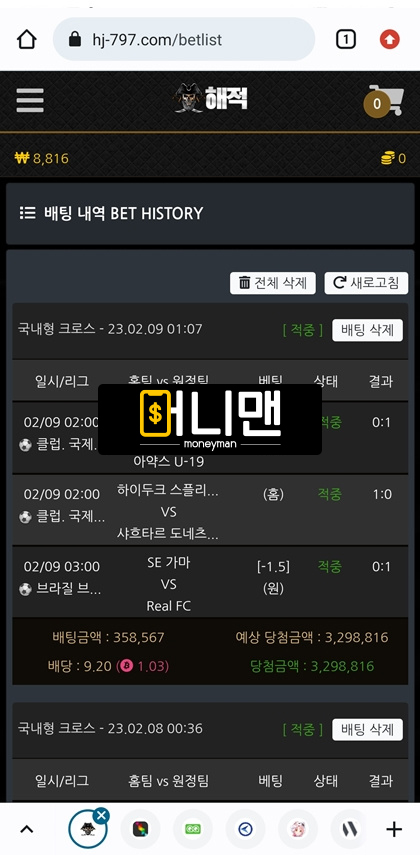The image size is (420, 863).
Task: Open the anime avatar shortcut icon
Action: coord(298,829)
